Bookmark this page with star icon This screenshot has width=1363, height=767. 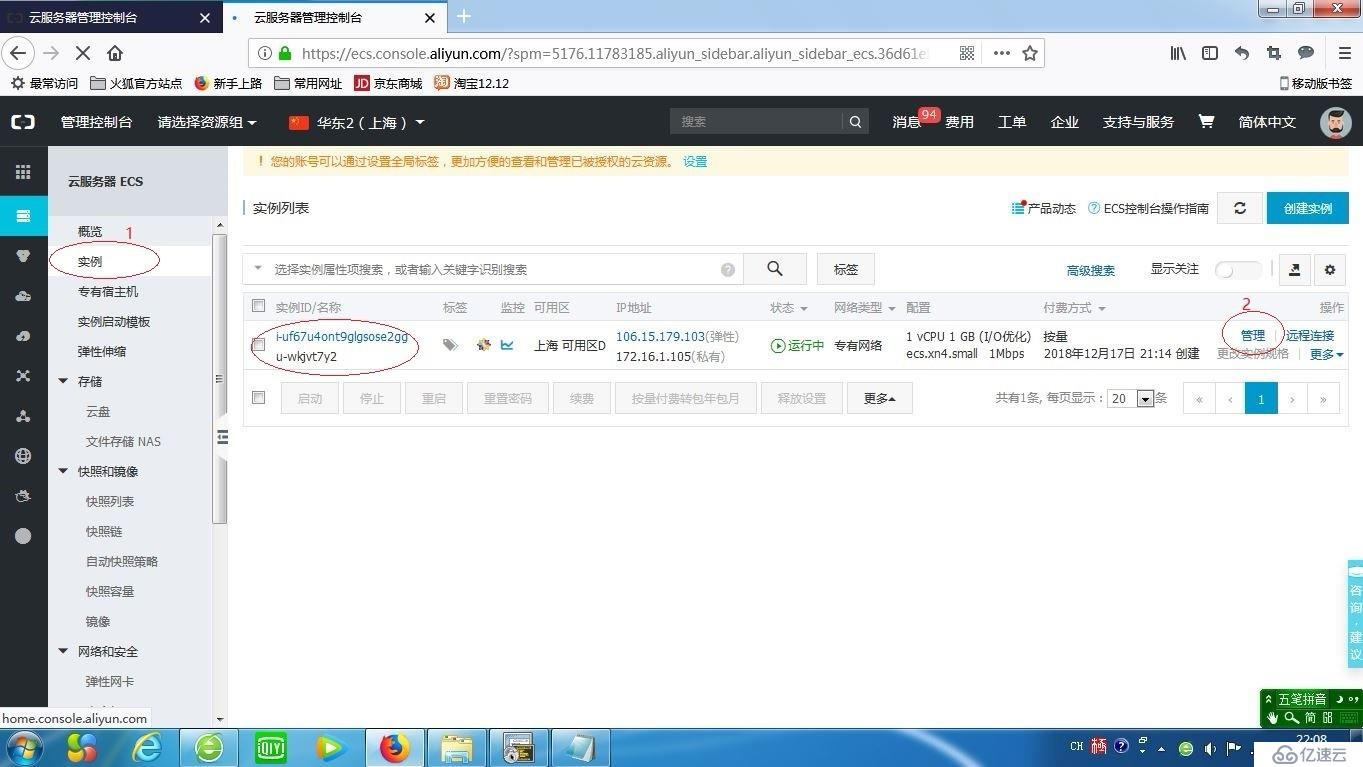coord(1030,53)
